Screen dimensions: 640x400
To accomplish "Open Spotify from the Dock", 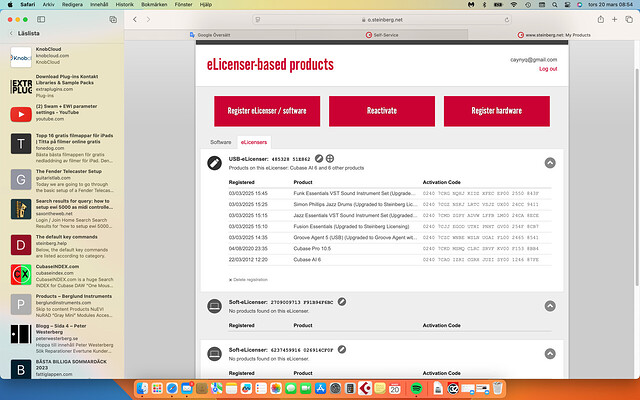I will coord(416,388).
